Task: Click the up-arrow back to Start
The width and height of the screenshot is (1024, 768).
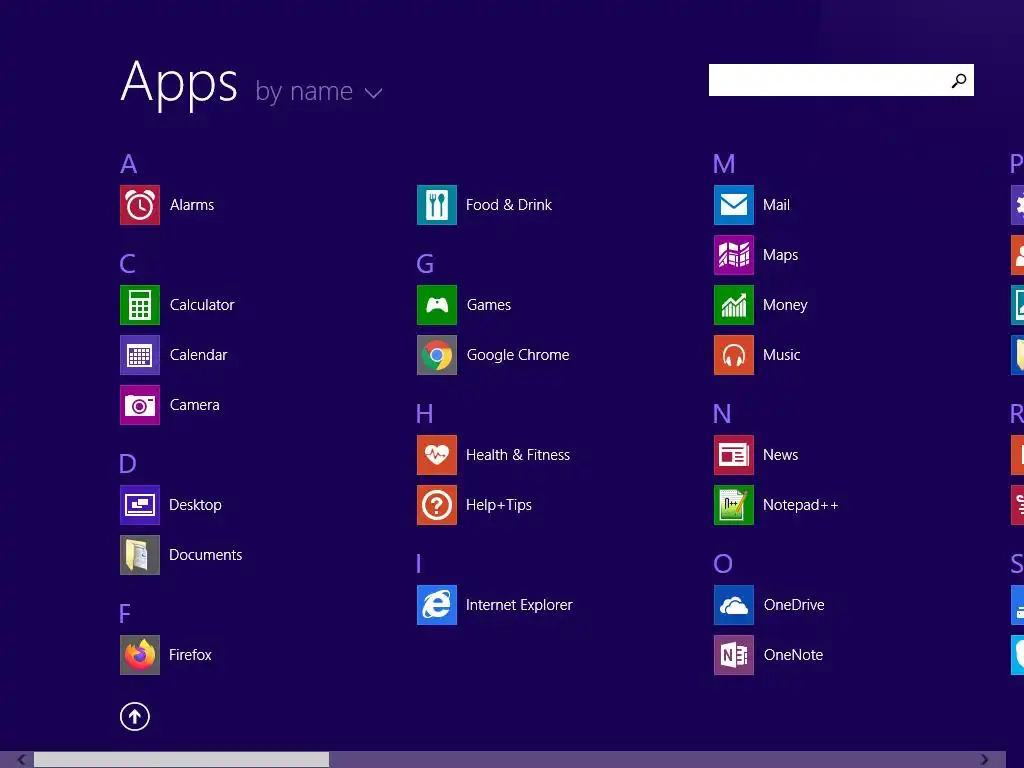Action: [135, 716]
